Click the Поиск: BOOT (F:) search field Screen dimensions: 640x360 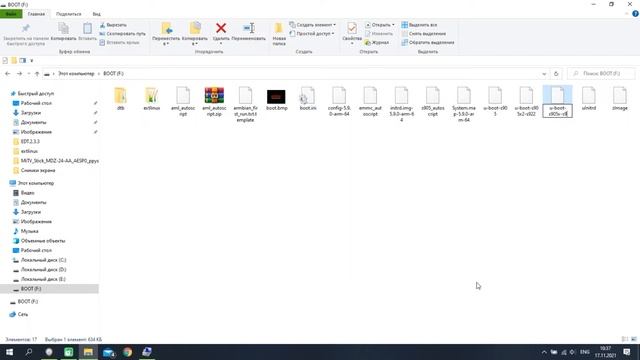[601, 73]
